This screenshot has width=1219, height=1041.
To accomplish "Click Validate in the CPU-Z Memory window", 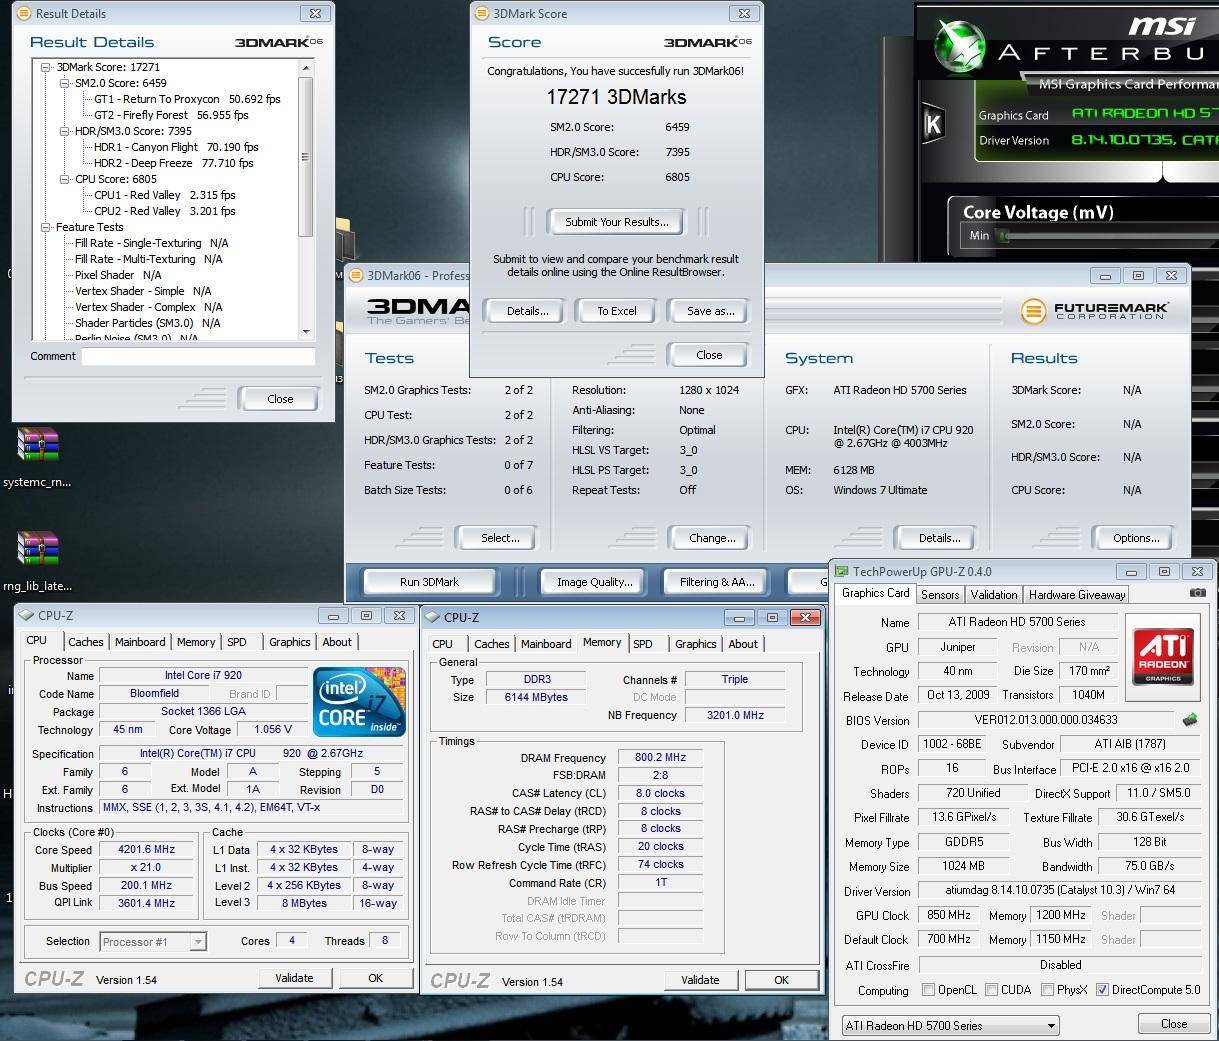I will [x=700, y=980].
